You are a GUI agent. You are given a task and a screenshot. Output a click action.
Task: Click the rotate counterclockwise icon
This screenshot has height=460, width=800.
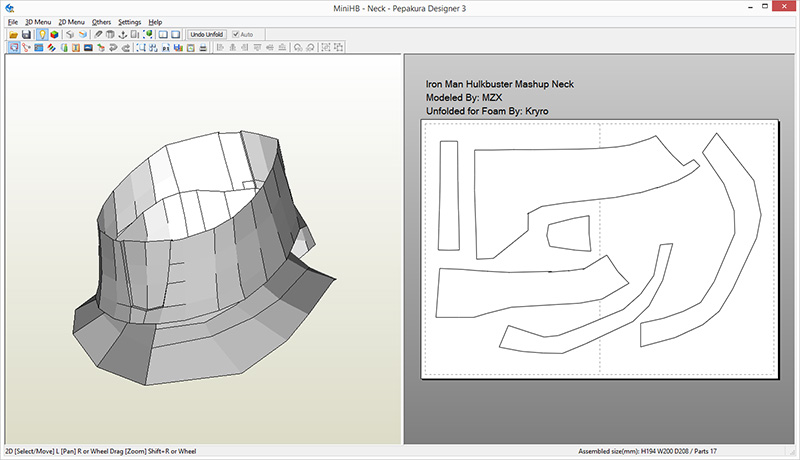tap(297, 47)
